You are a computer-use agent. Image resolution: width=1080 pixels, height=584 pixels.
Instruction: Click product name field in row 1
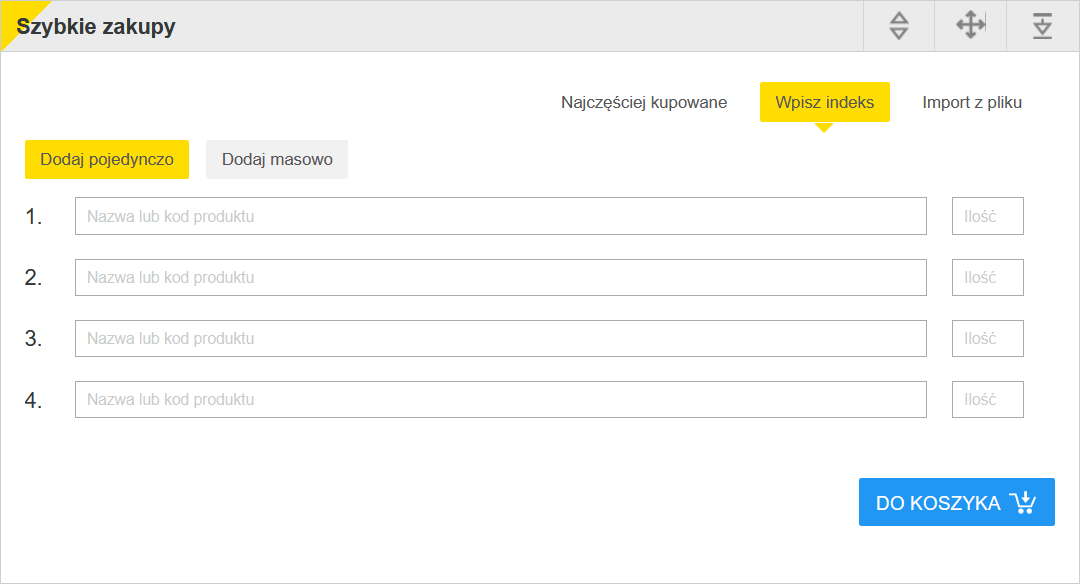tap(501, 216)
